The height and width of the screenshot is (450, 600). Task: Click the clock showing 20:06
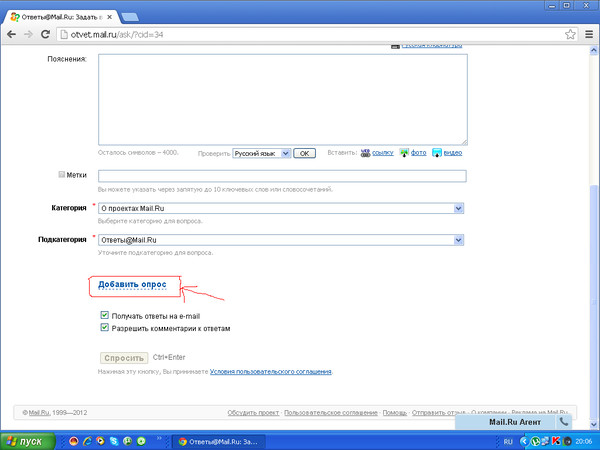tap(584, 442)
